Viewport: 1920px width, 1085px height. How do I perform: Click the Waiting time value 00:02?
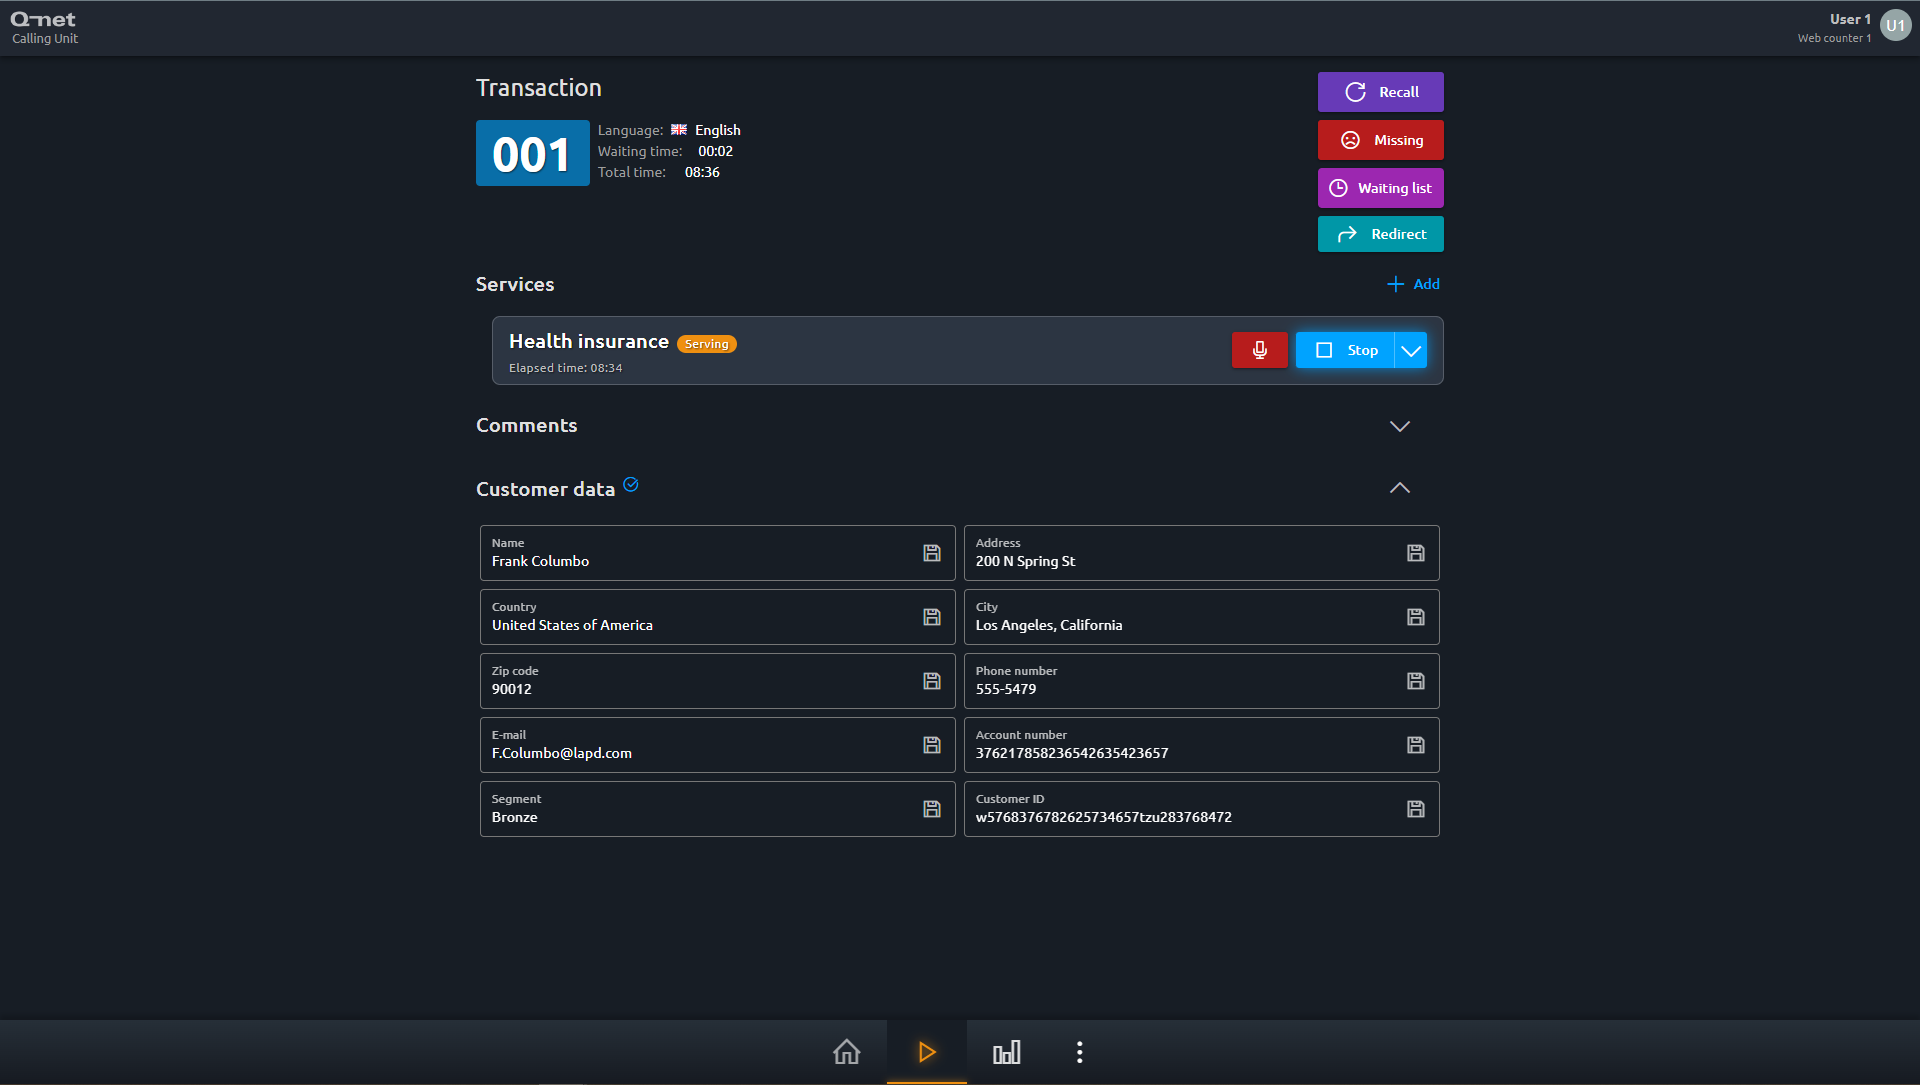[715, 151]
